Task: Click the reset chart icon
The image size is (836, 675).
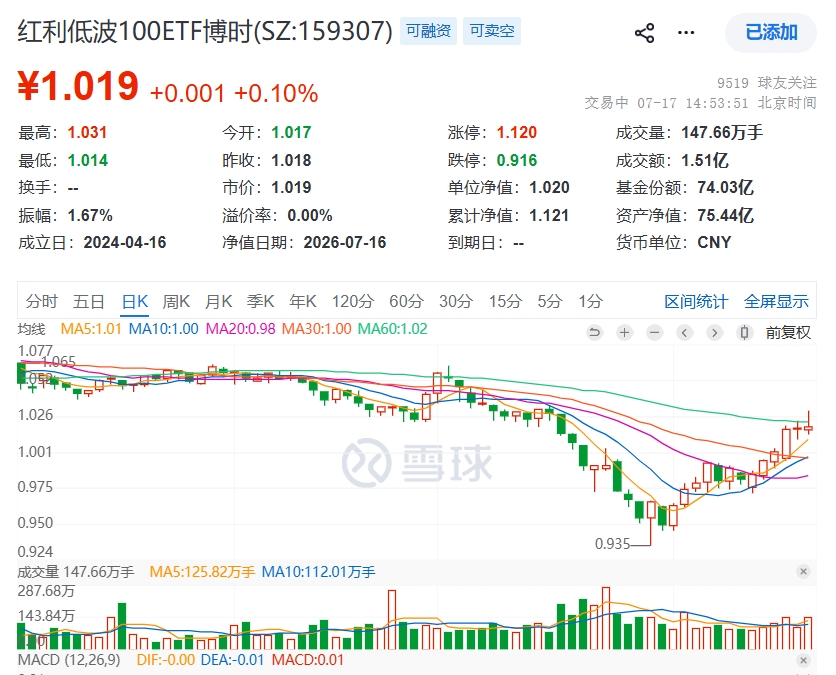Action: tap(594, 333)
